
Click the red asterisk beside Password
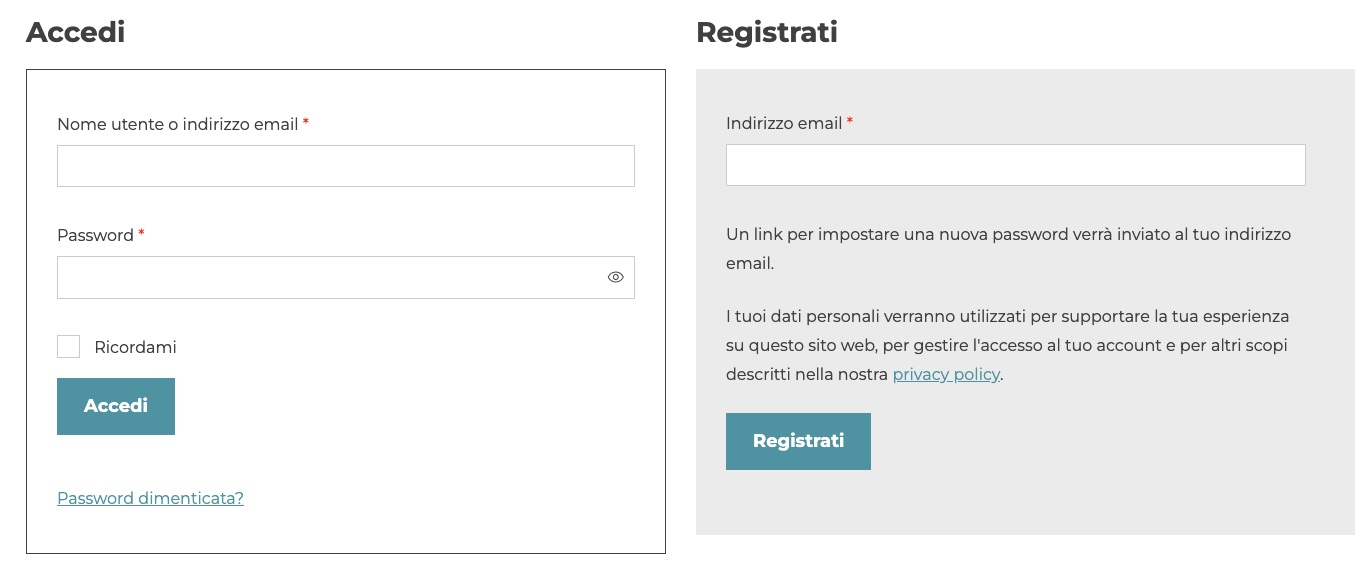click(x=142, y=233)
